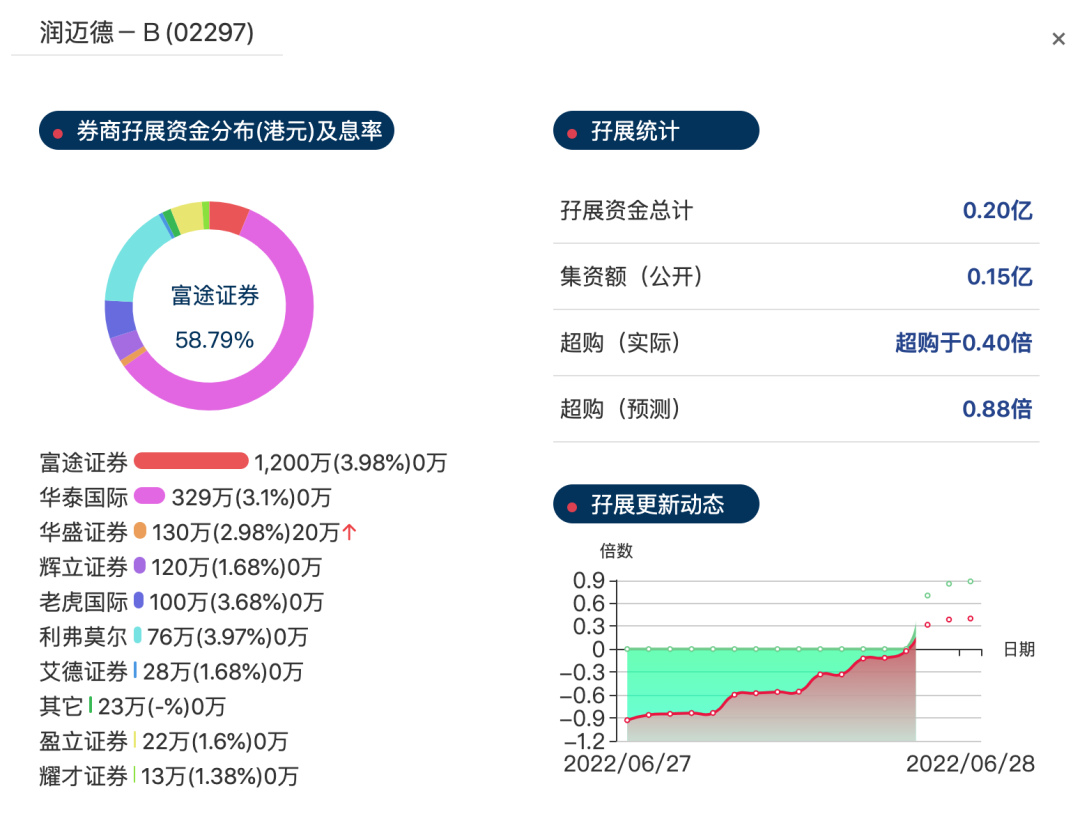Click the first red point on chart line

[x=627, y=720]
